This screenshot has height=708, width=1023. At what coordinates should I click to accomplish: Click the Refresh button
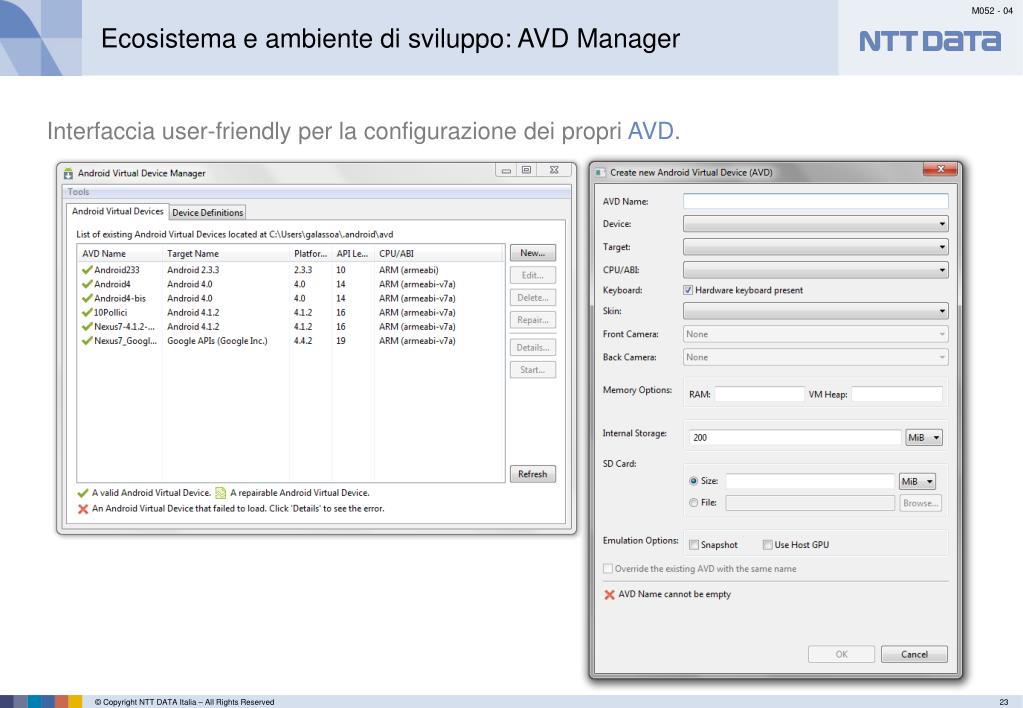[x=532, y=474]
